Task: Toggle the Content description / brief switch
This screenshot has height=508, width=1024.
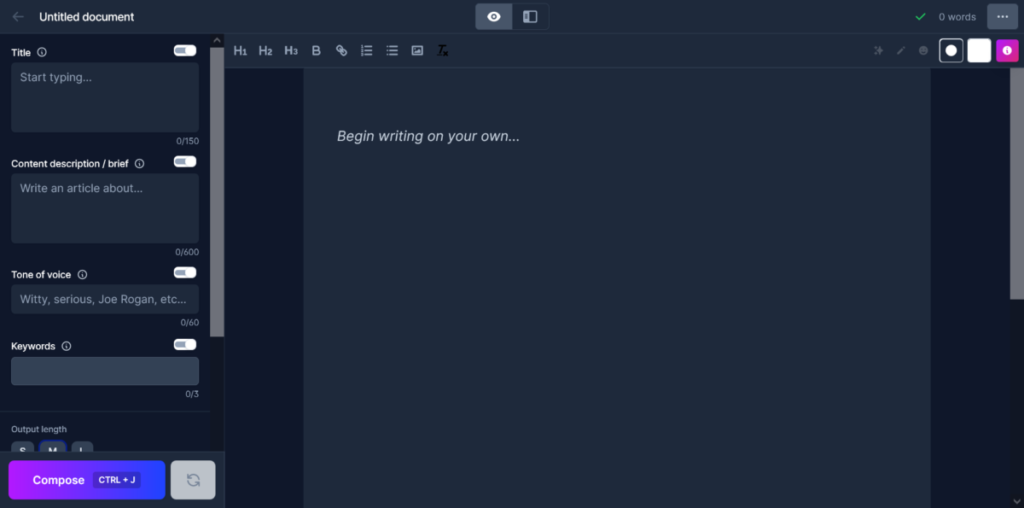Action: [185, 162]
